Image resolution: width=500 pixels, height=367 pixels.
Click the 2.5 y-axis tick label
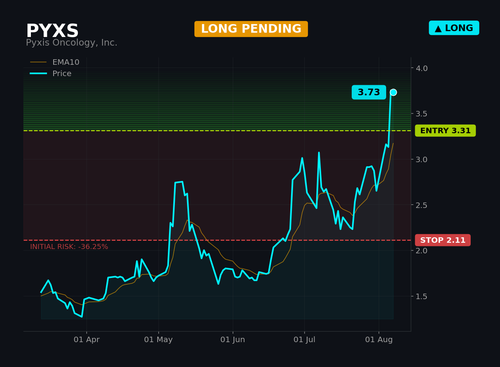(421, 205)
